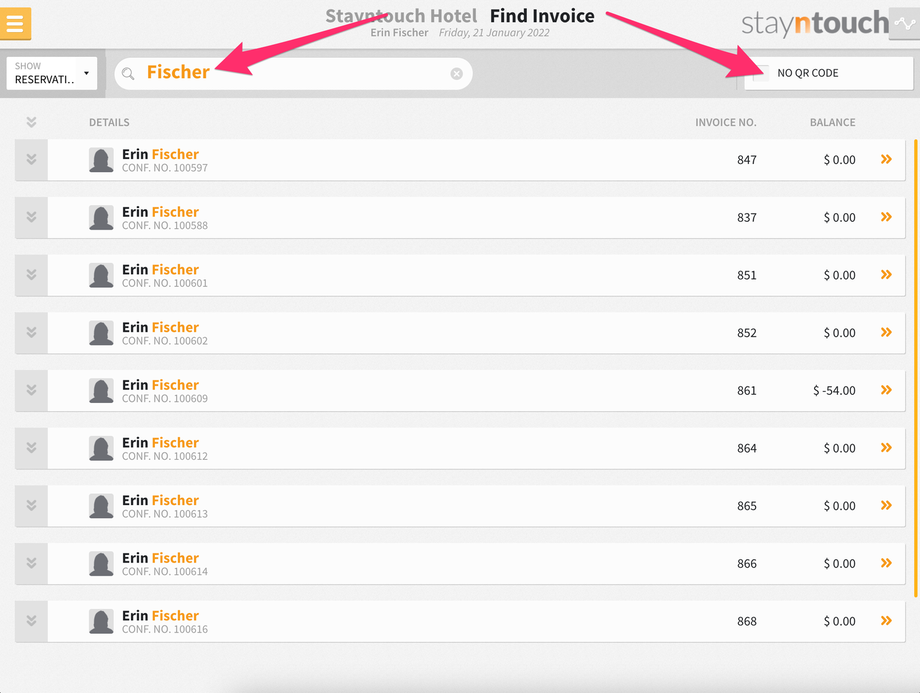Open invoice 851 via orange arrow
Image resolution: width=920 pixels, height=693 pixels.
tap(886, 274)
